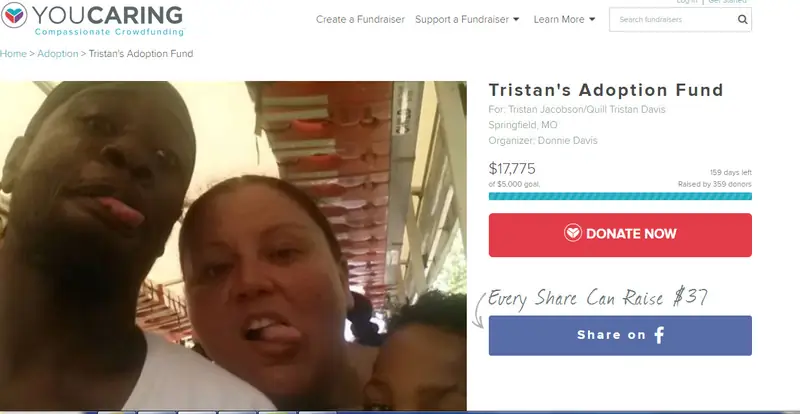This screenshot has height=414, width=800.
Task: Click the Donate Now button
Action: click(x=620, y=235)
